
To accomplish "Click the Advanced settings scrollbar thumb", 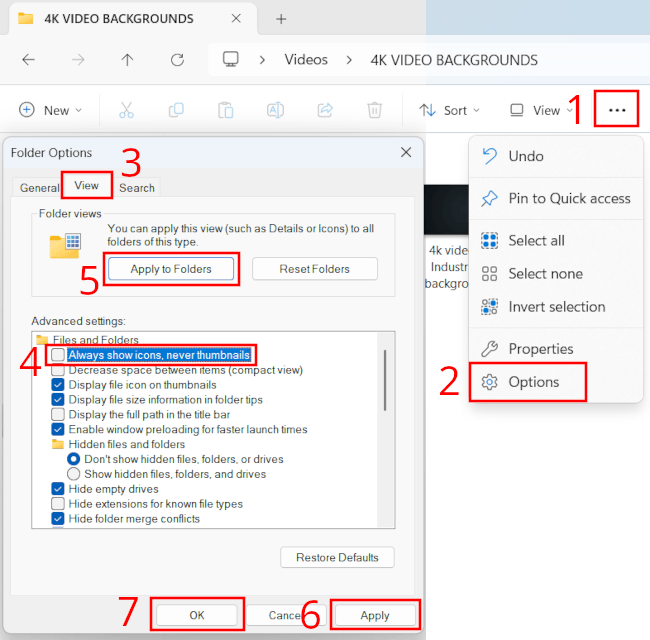I will [385, 380].
